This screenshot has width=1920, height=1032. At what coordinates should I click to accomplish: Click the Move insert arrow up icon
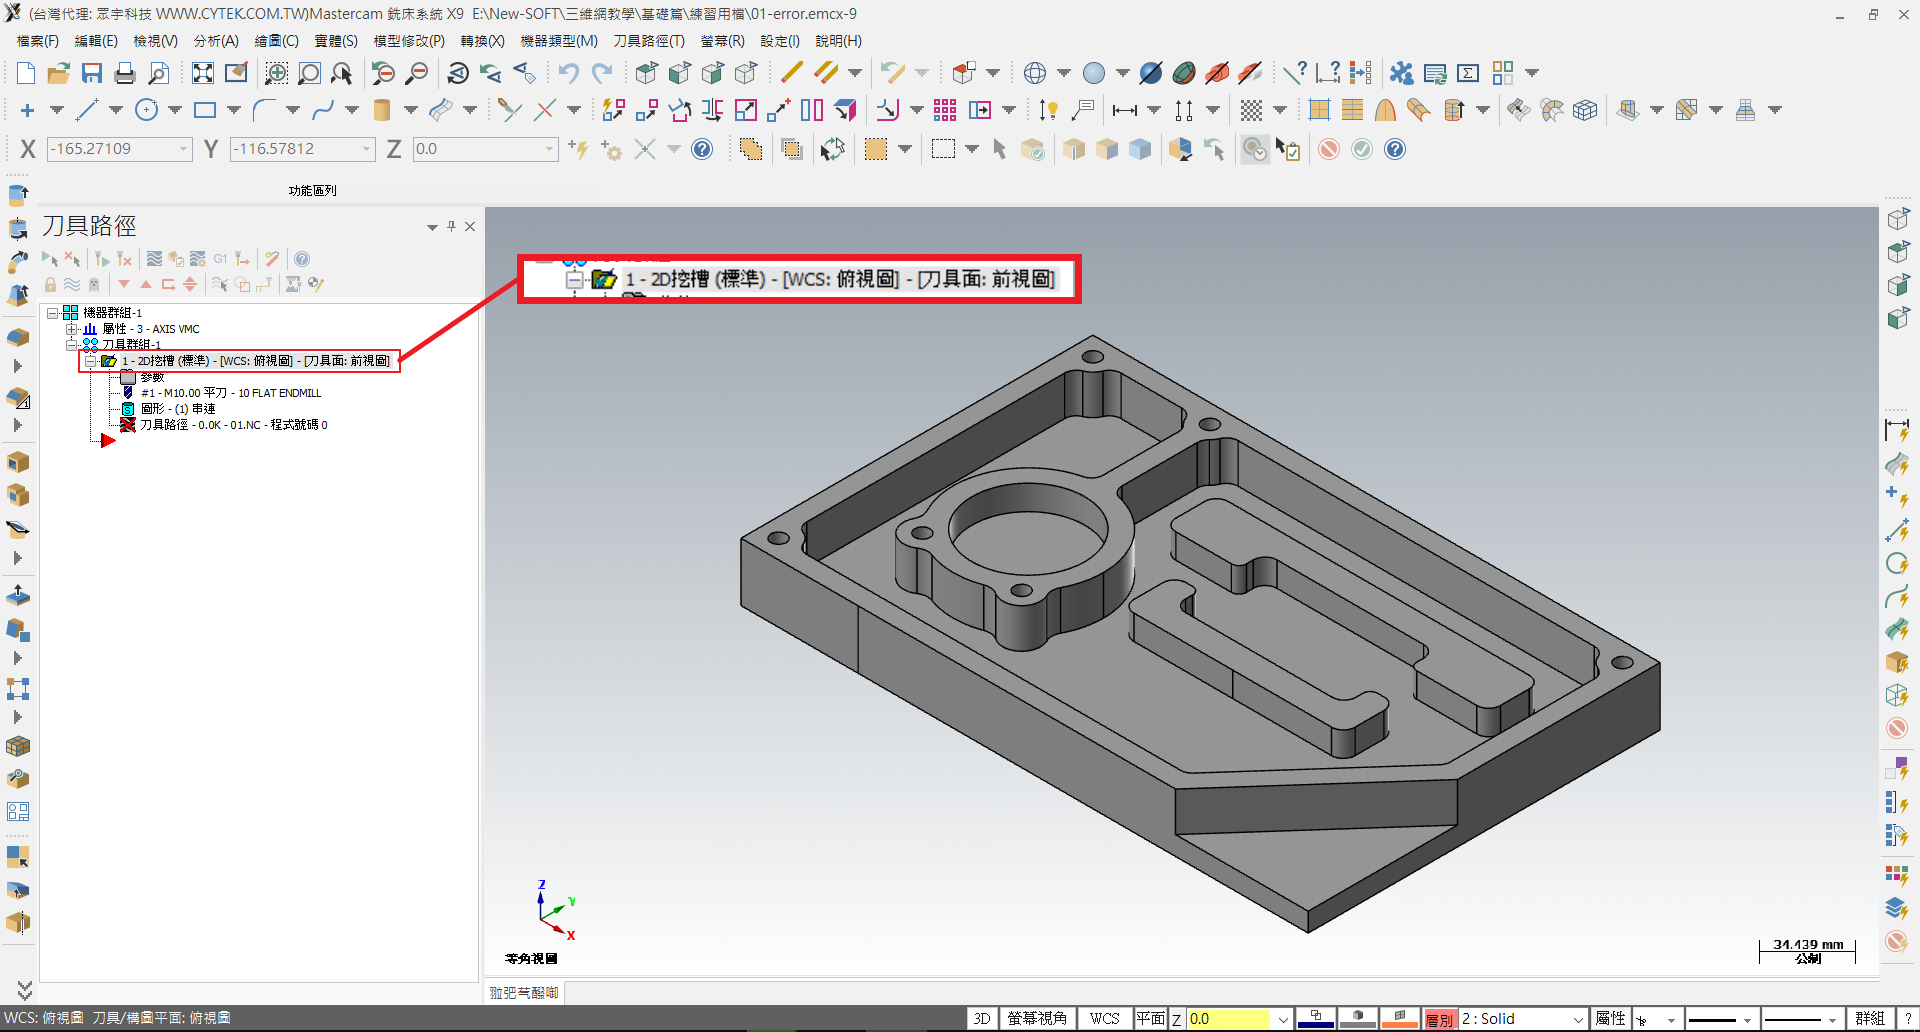pos(146,284)
